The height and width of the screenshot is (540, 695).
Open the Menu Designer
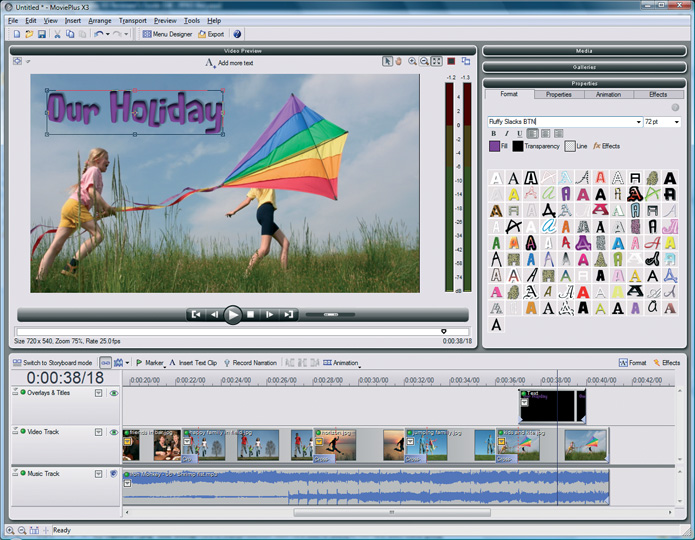pos(167,34)
